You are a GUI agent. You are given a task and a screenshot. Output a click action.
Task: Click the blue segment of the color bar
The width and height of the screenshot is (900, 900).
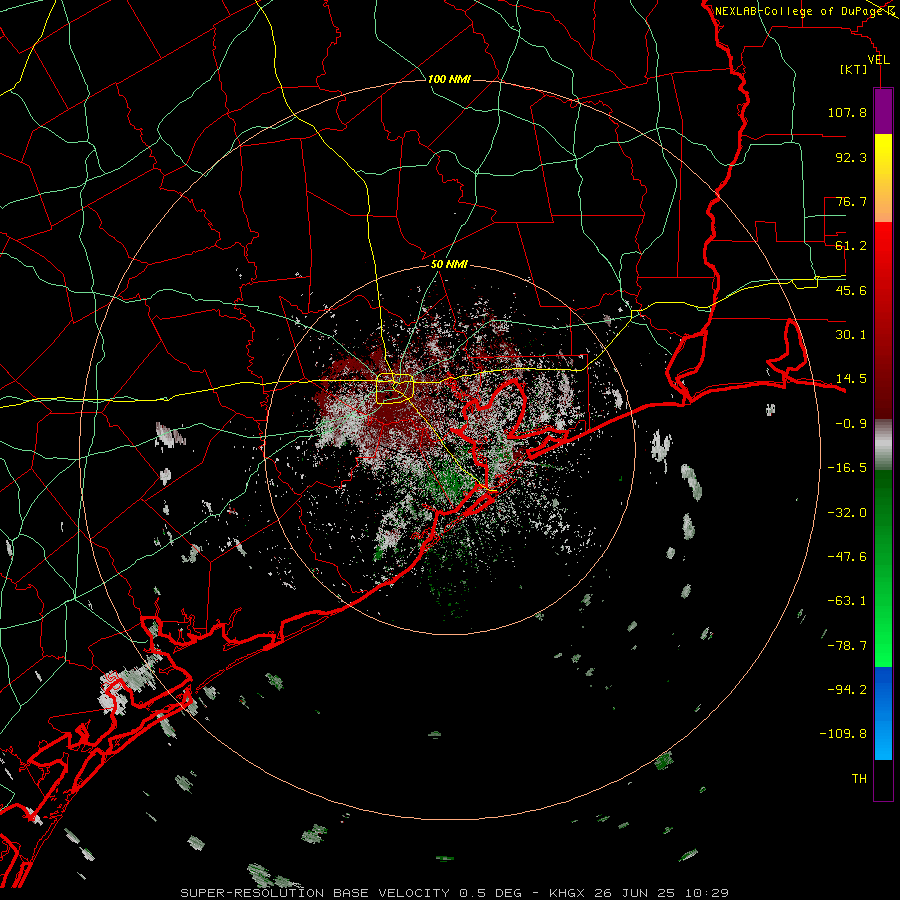point(883,713)
